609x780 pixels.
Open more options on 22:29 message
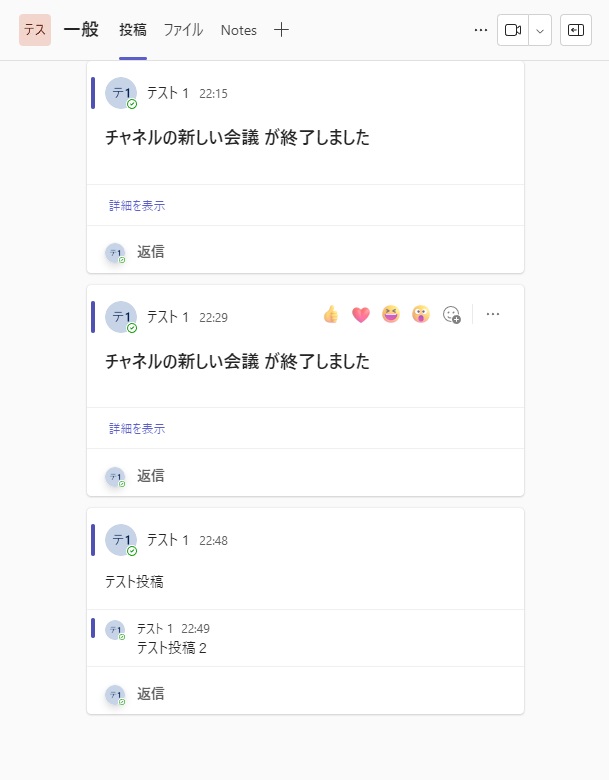click(x=493, y=314)
